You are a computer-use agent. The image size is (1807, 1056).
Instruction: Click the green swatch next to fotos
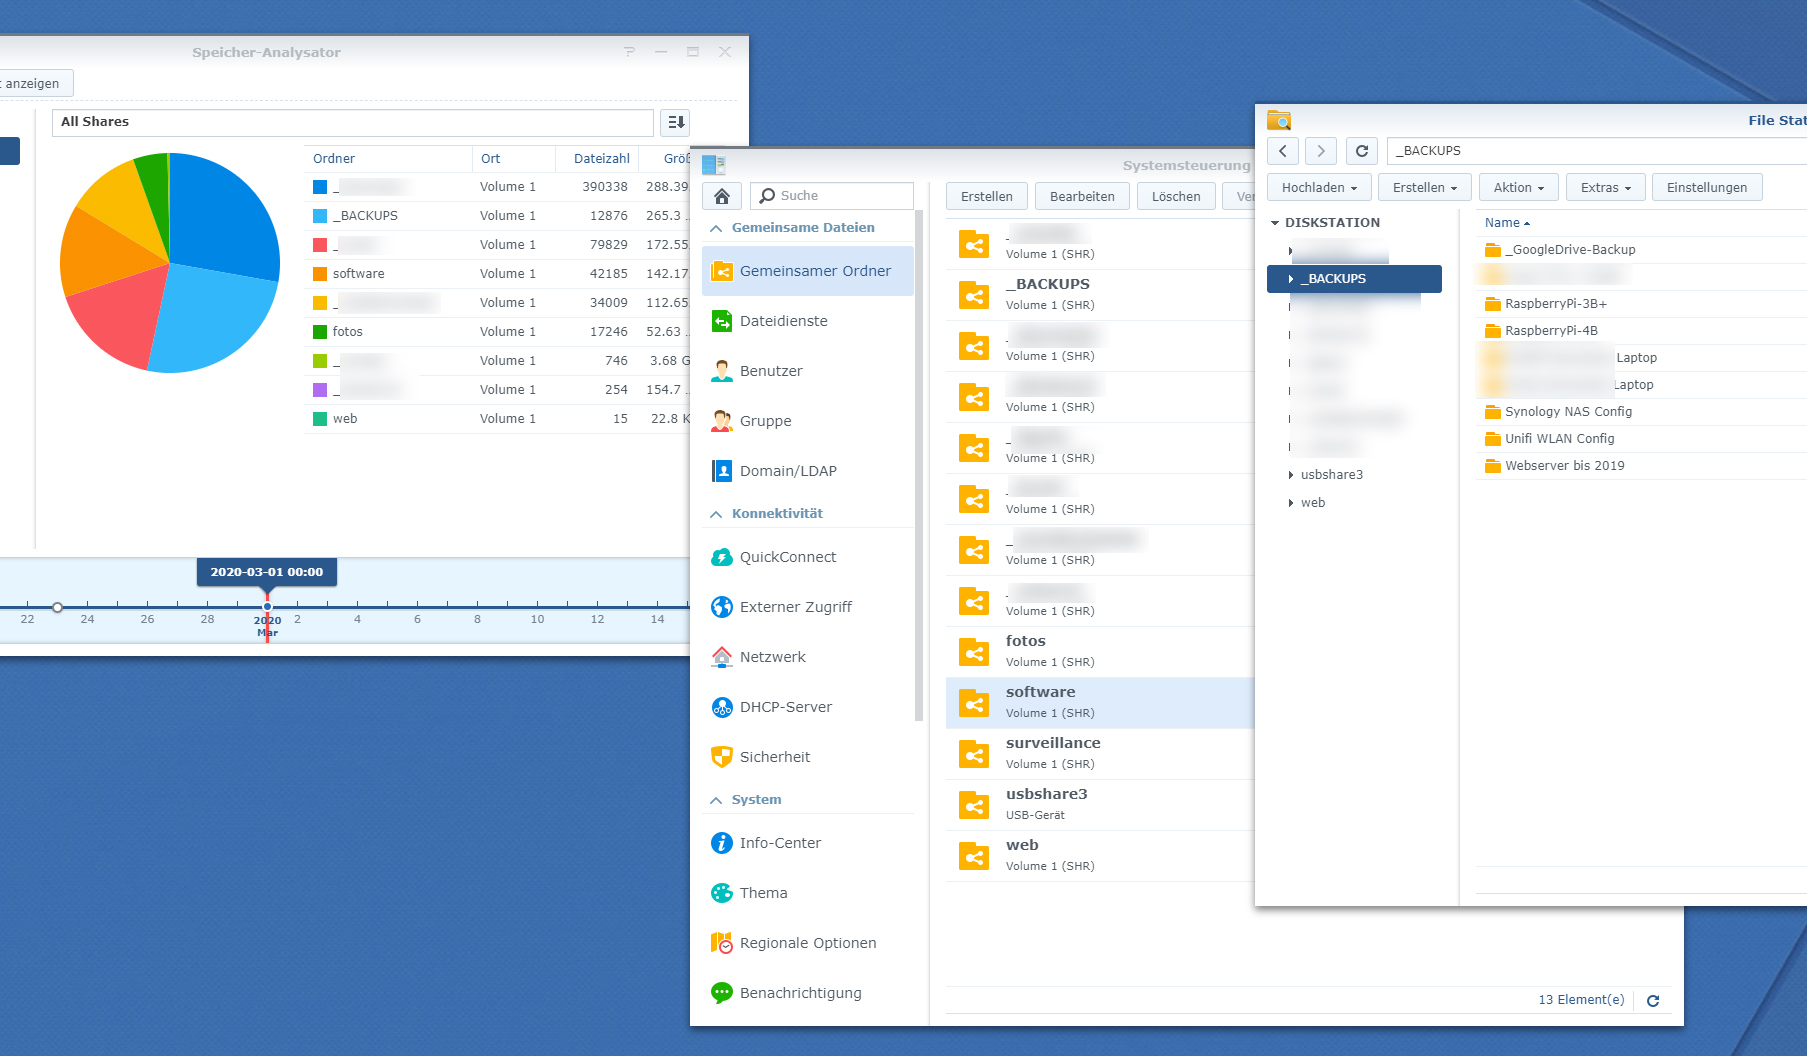(320, 332)
